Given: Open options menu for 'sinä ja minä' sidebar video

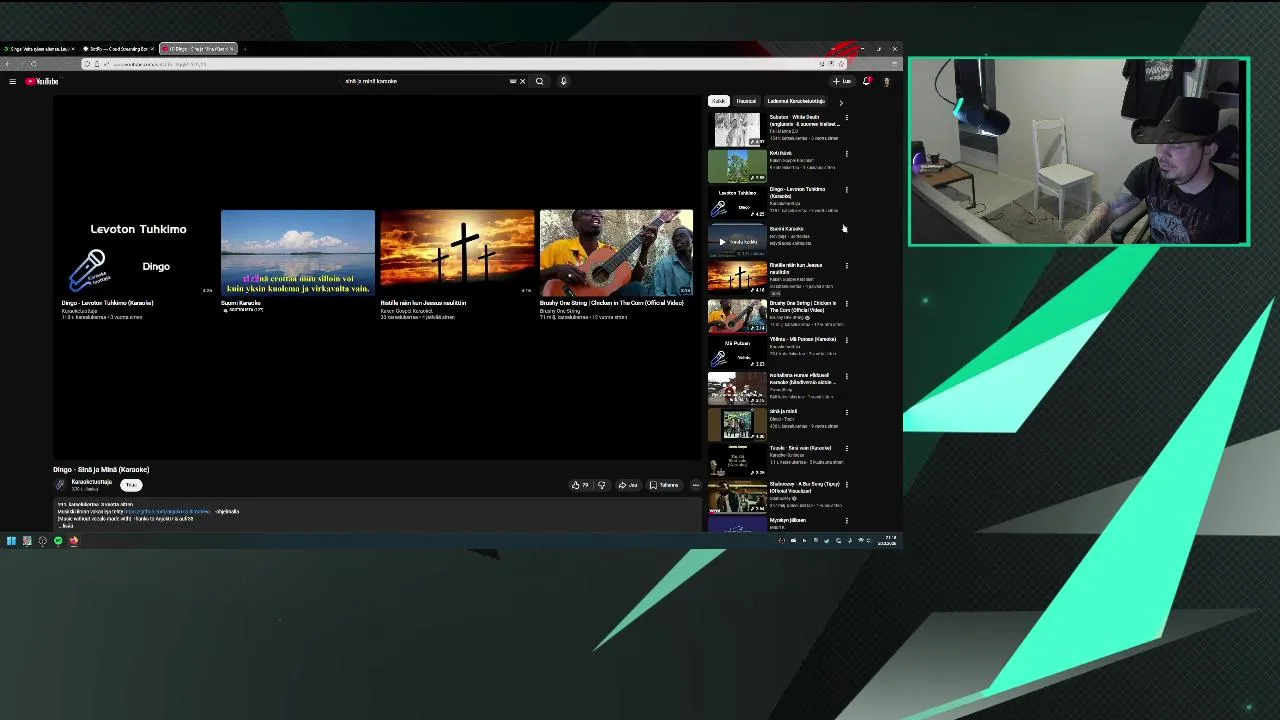Looking at the screenshot, I should pyautogui.click(x=846, y=412).
